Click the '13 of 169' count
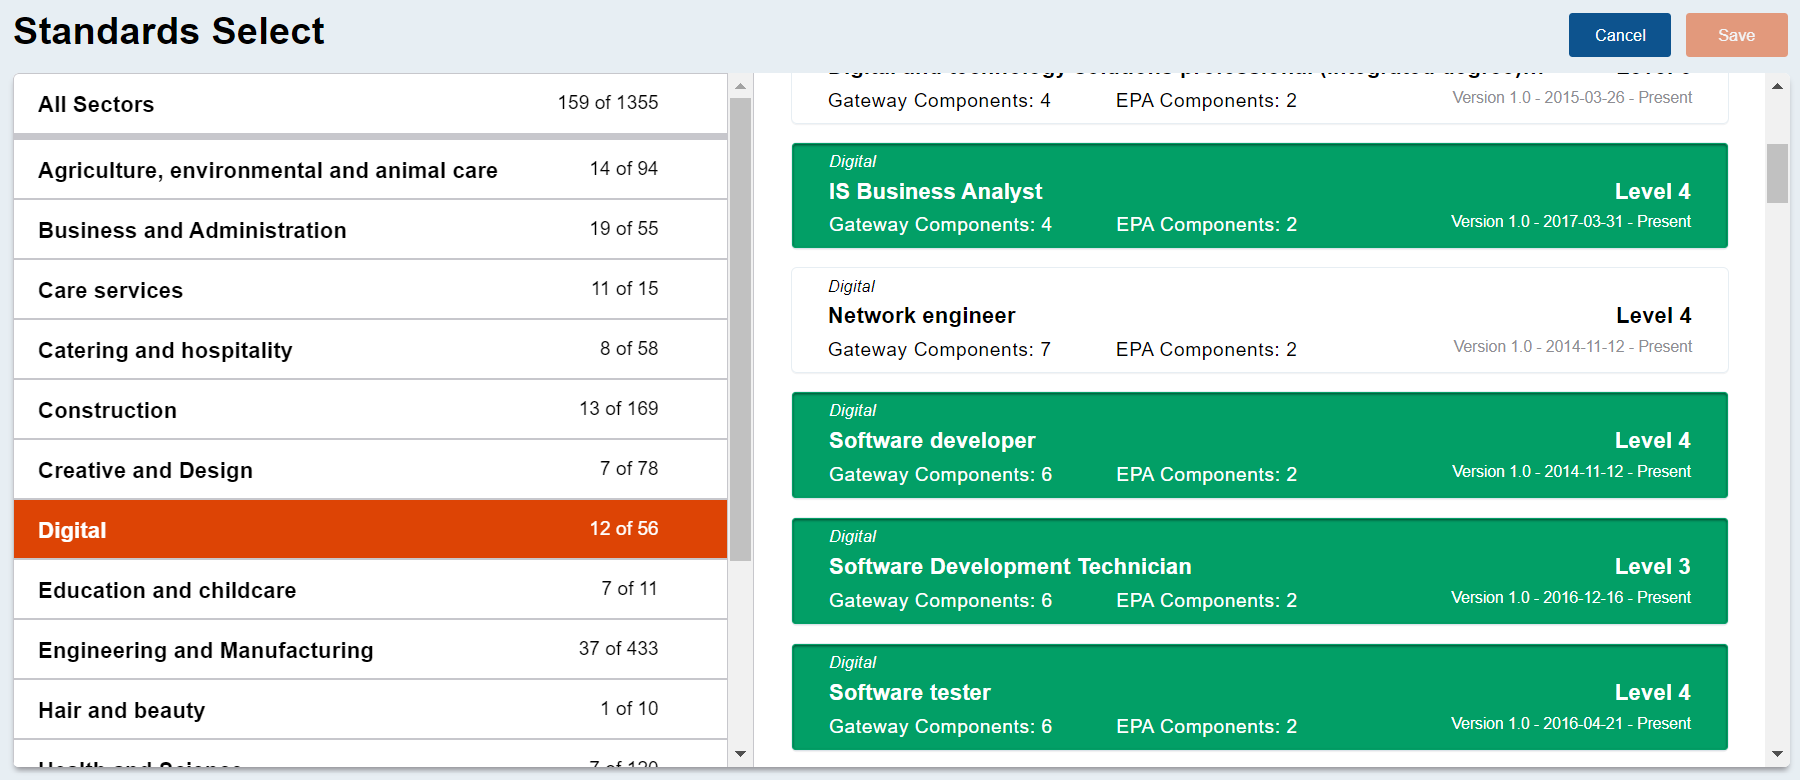 [x=618, y=408]
